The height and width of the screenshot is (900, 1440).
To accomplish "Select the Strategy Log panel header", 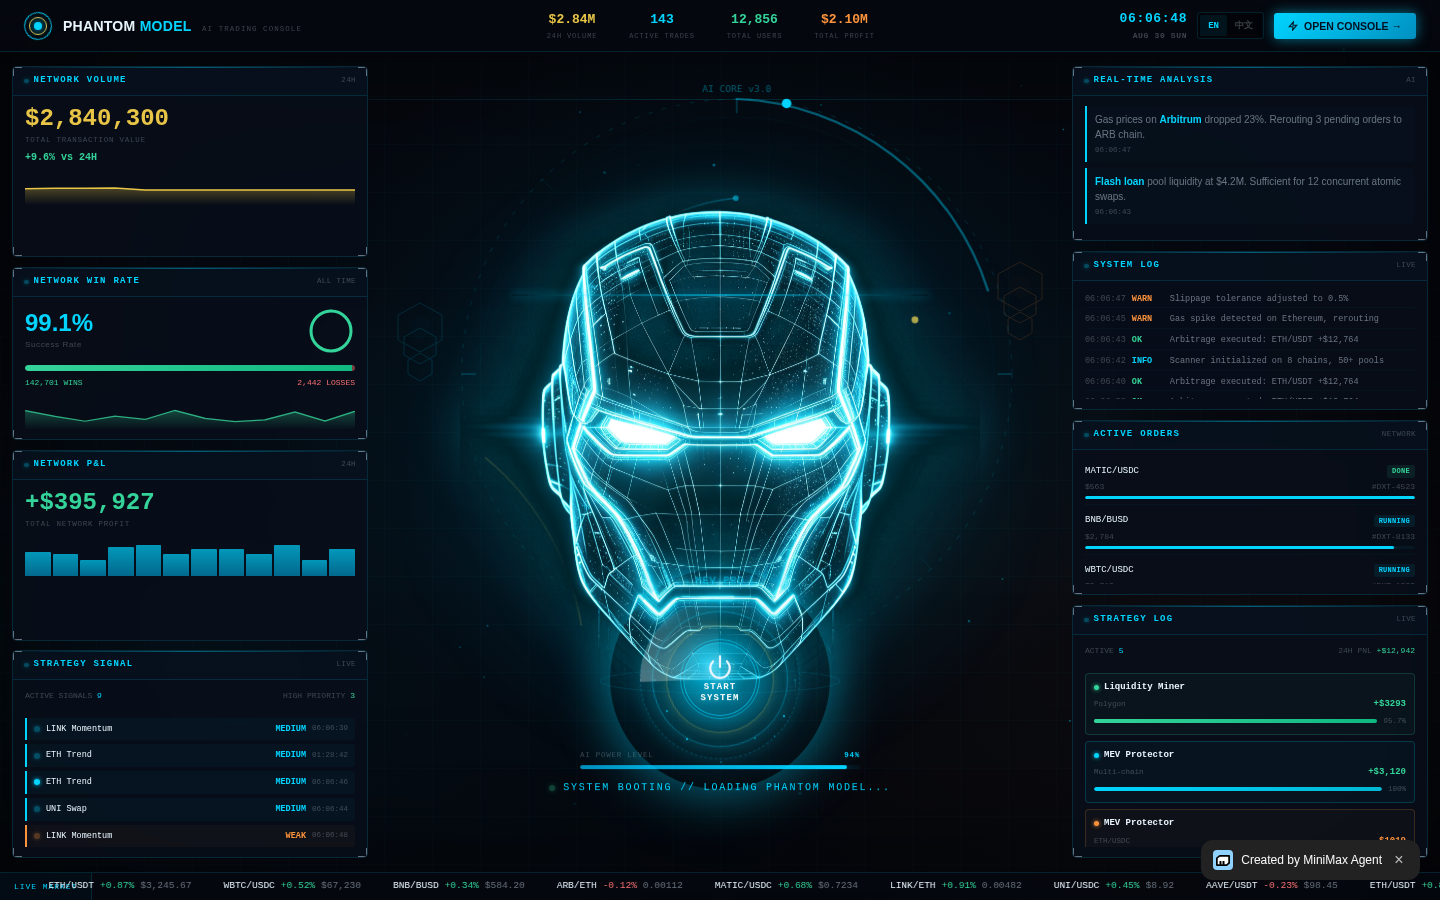I will click(x=1250, y=619).
